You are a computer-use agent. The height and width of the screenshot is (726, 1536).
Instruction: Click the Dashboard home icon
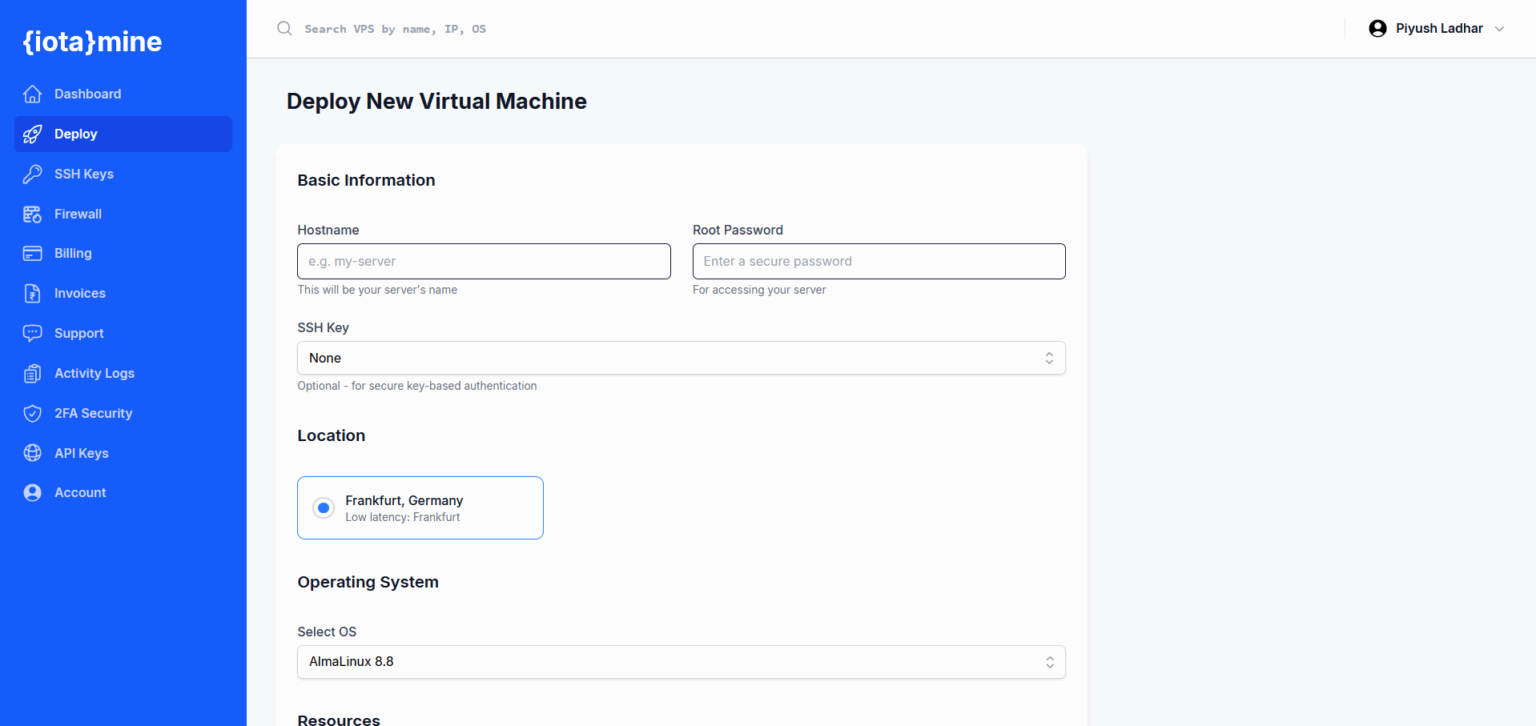[33, 94]
